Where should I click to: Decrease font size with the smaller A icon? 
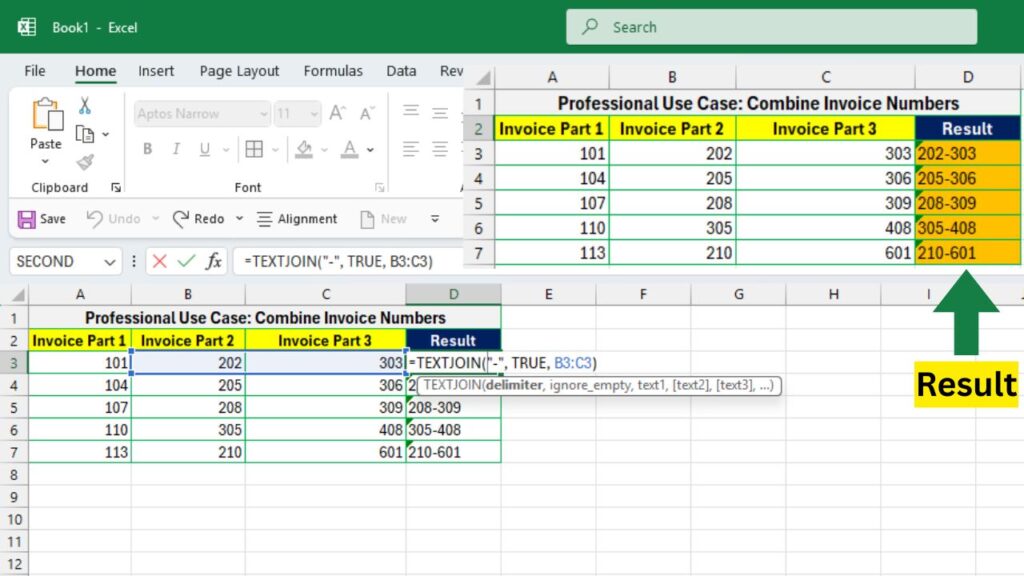tap(367, 113)
